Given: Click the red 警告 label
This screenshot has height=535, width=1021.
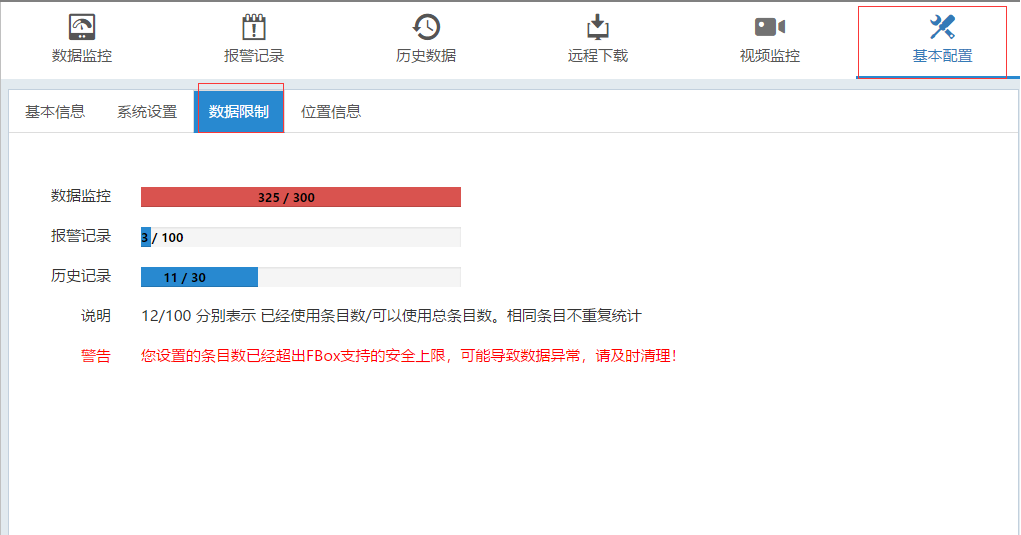Looking at the screenshot, I should click(96, 356).
